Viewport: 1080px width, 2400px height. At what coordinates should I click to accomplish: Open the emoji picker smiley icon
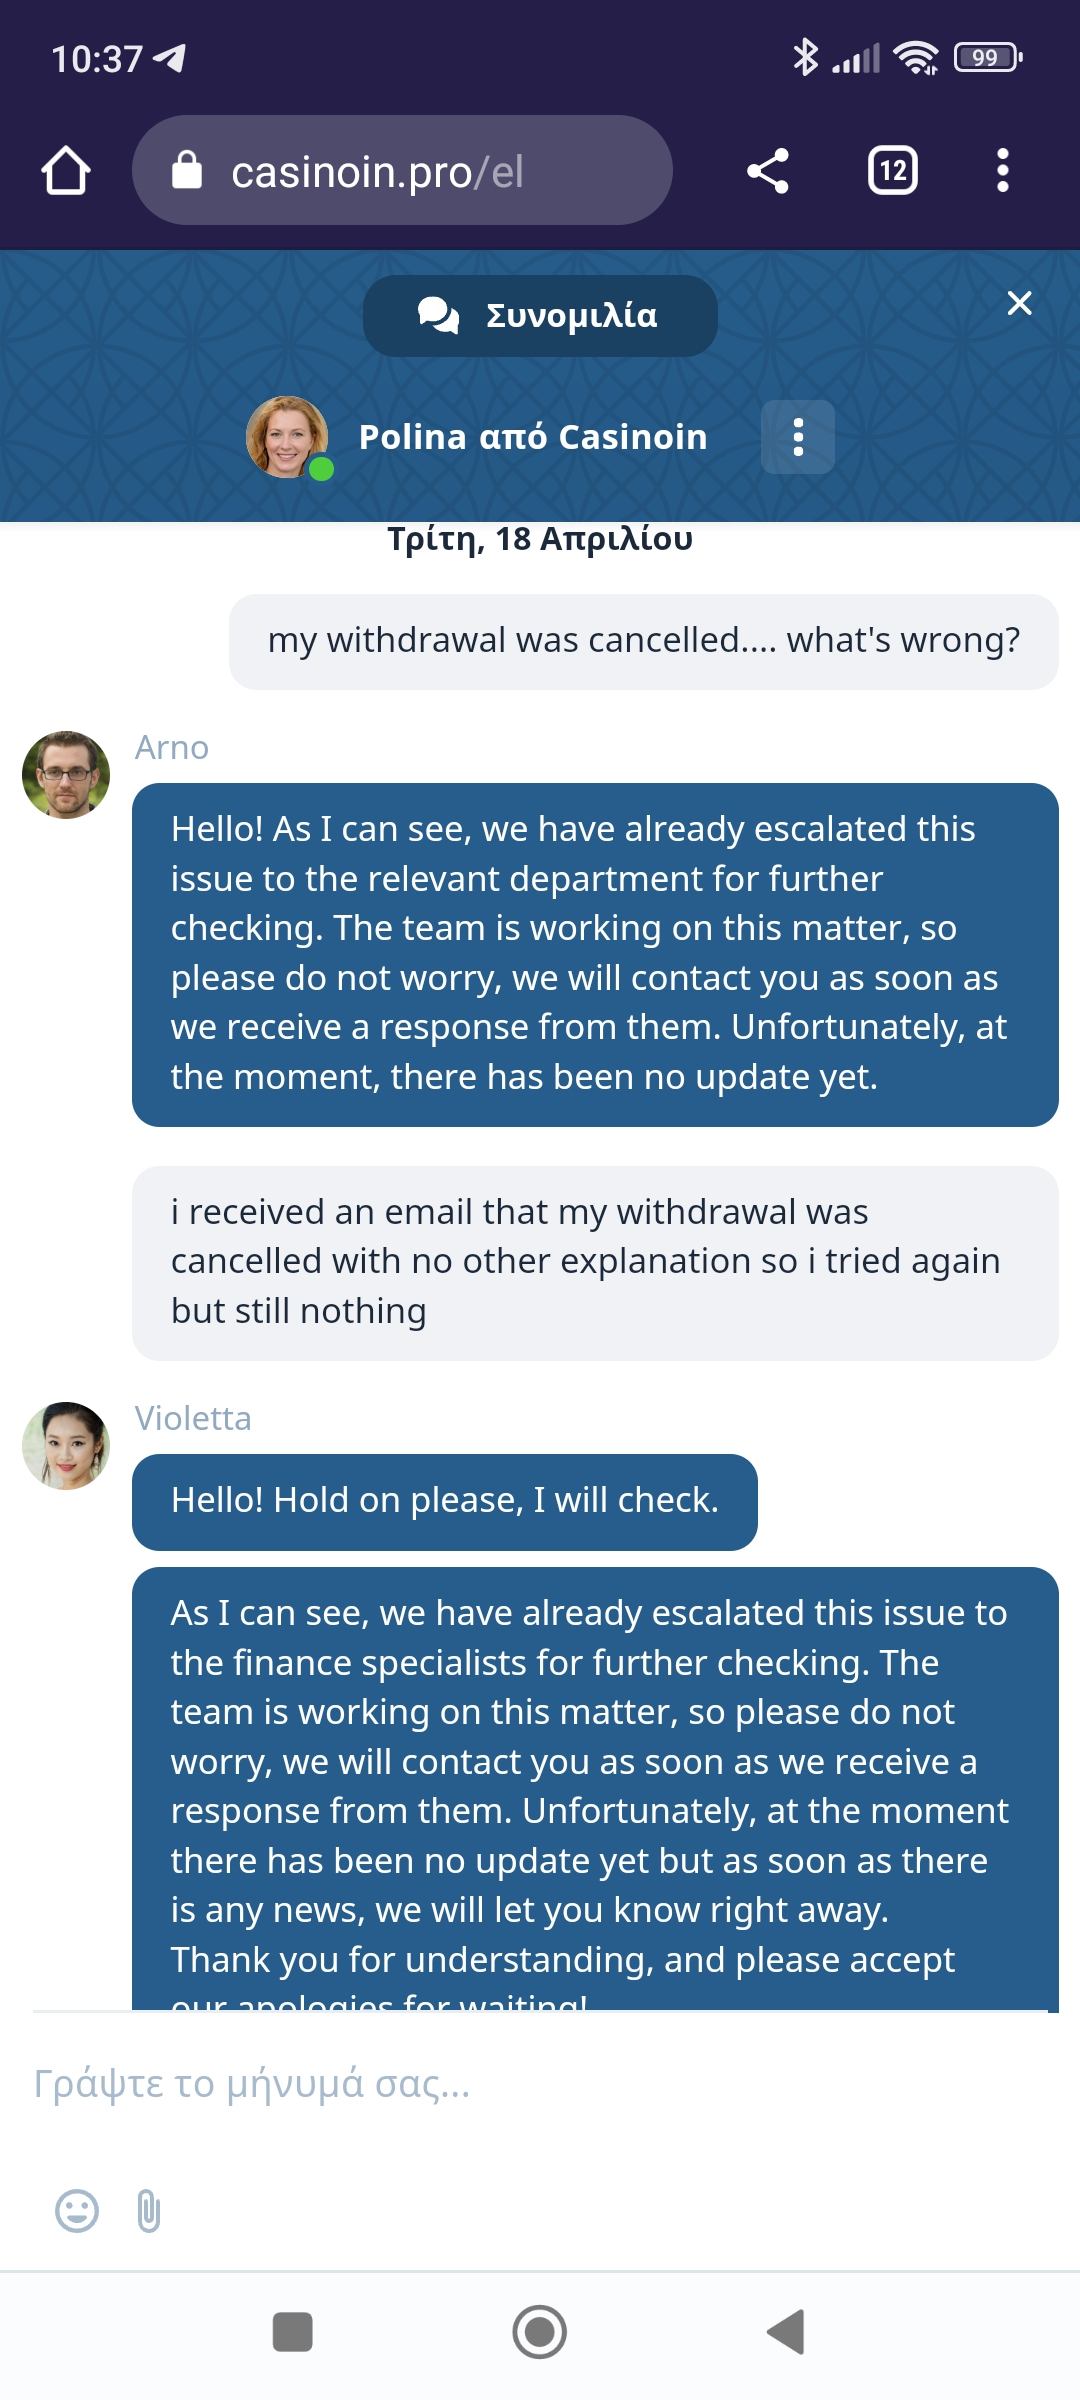[77, 2211]
